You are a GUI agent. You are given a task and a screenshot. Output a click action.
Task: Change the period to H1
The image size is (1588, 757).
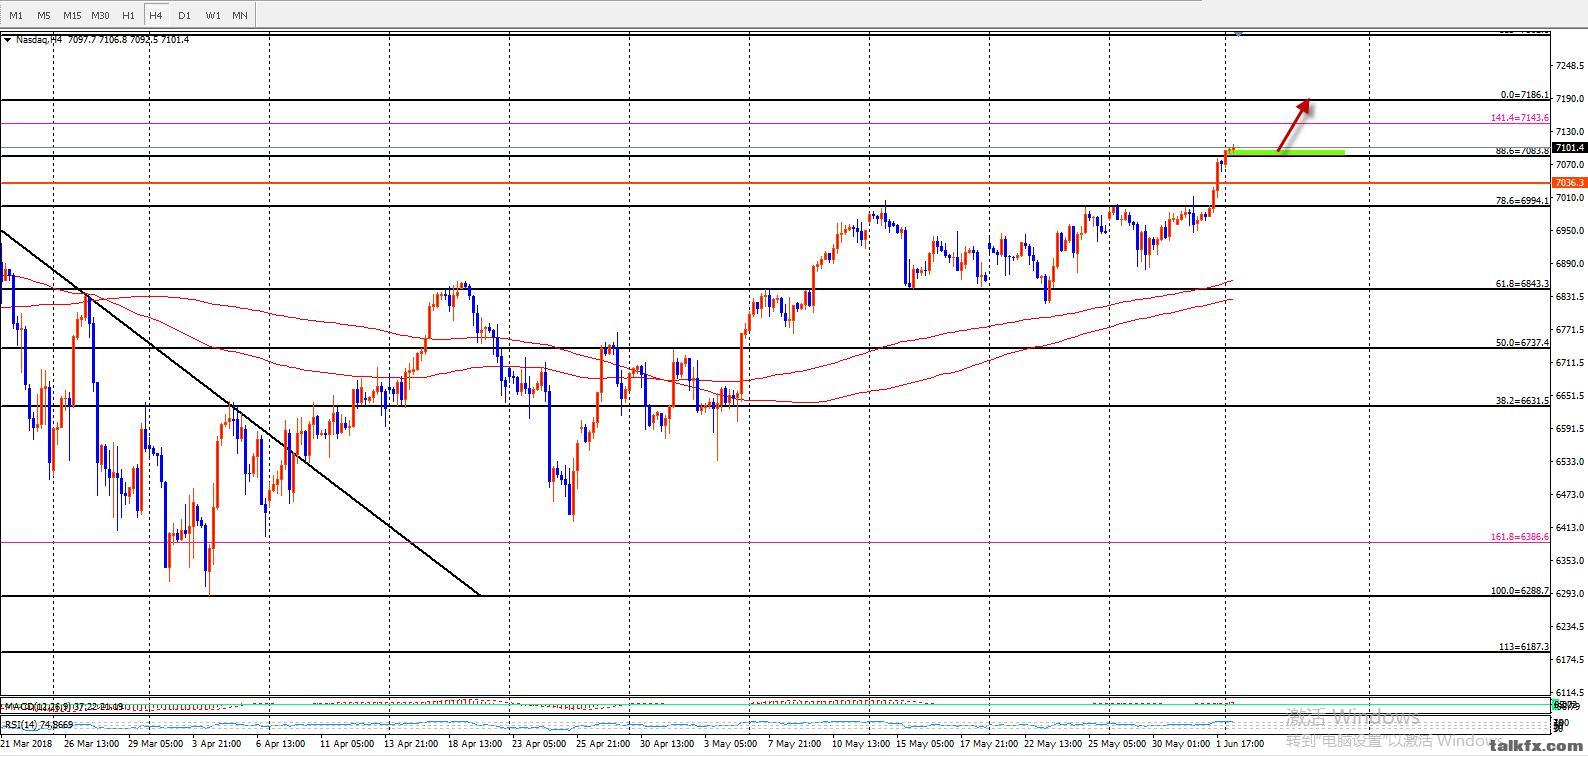pyautogui.click(x=128, y=15)
